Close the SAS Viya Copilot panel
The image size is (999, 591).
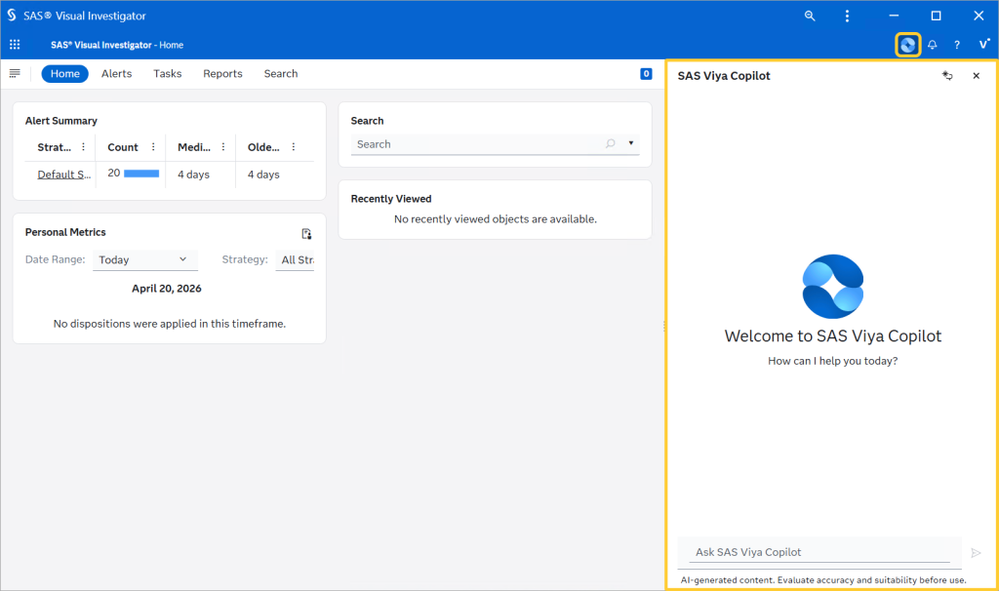(x=975, y=76)
